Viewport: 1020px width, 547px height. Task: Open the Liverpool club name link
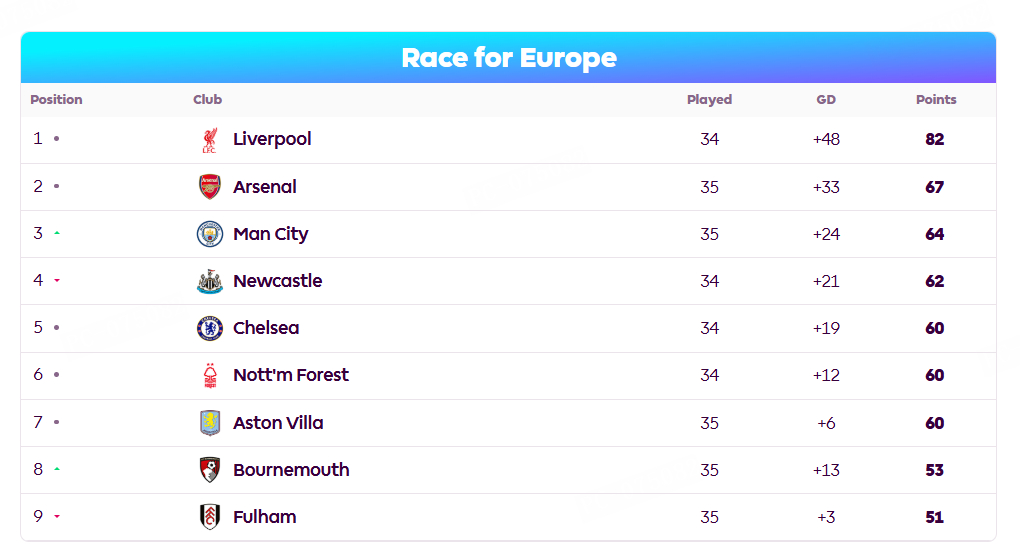coord(272,139)
